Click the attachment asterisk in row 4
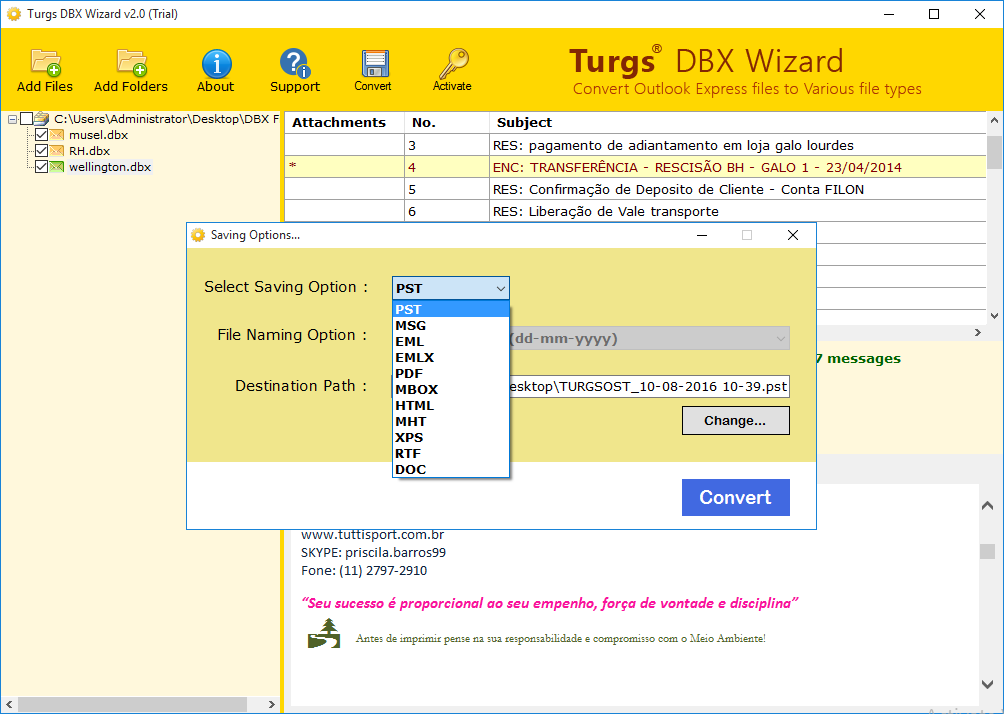The width and height of the screenshot is (1004, 714). click(293, 167)
